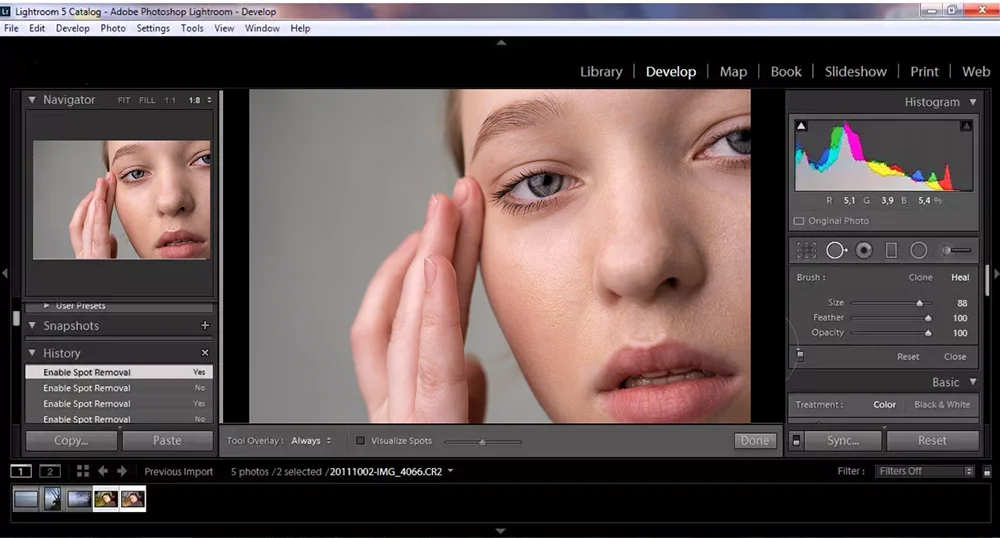1000x538 pixels.
Task: Toggle highlight clipping indicator in histogram
Action: 966,126
